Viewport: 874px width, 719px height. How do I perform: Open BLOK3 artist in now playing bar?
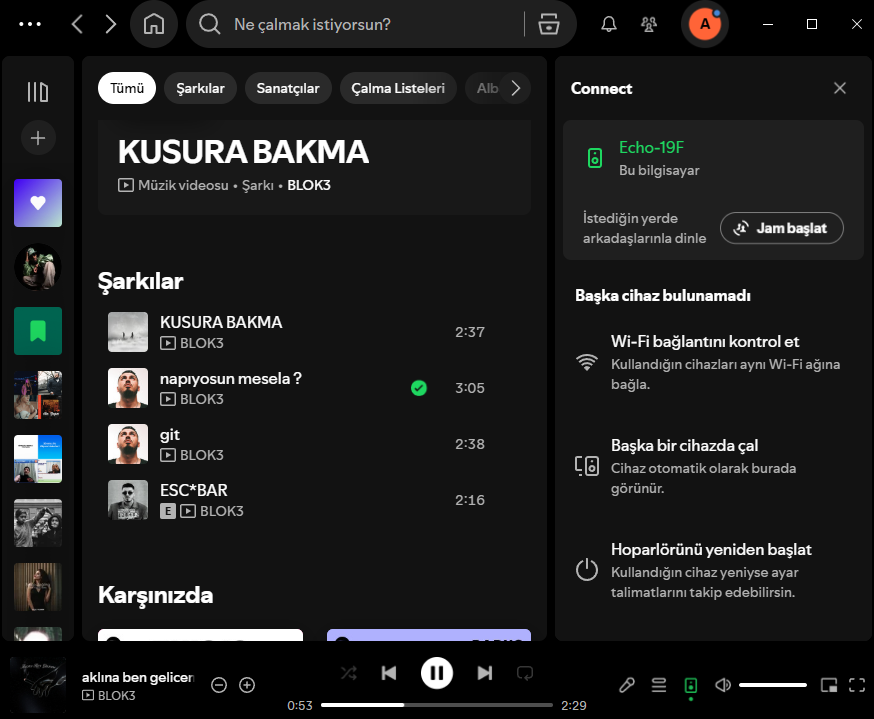coord(116,696)
